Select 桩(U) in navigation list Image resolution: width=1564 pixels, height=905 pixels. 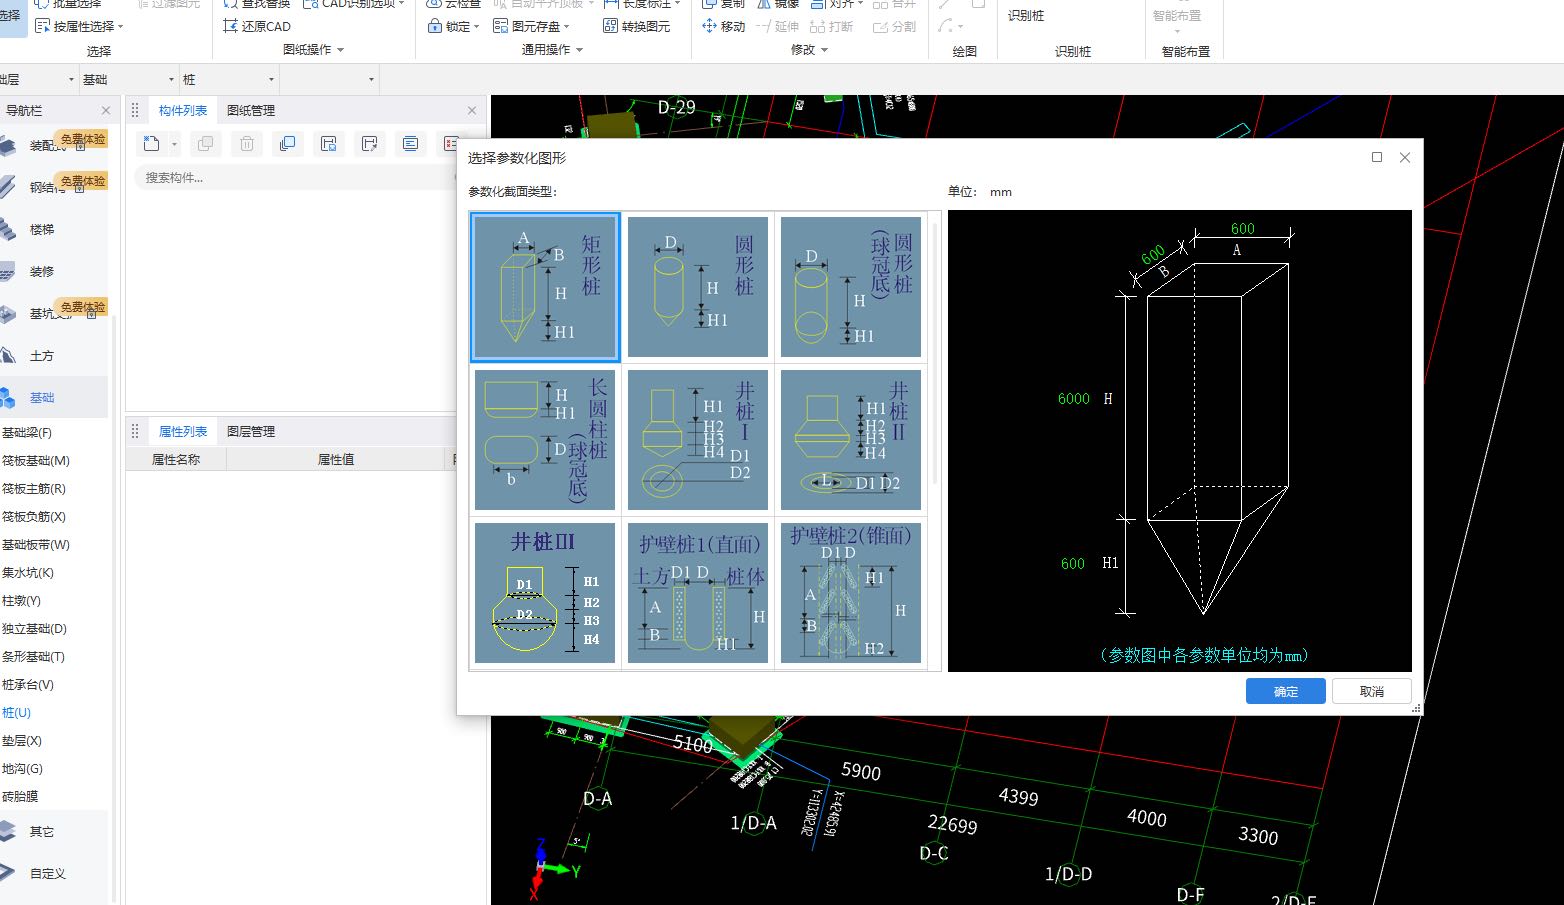[x=16, y=713]
